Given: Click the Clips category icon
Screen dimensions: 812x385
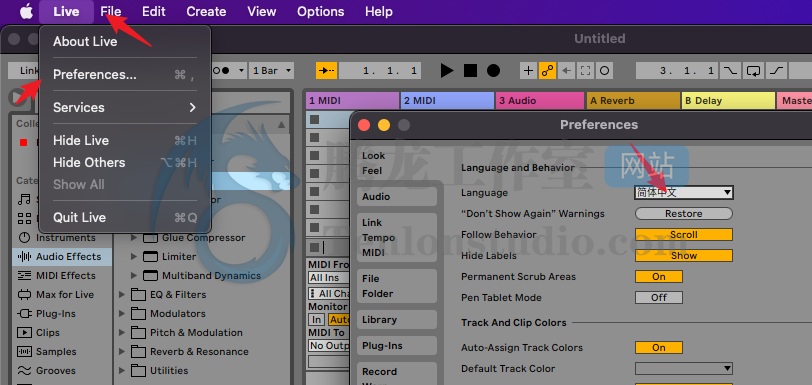Looking at the screenshot, I should click(x=24, y=333).
